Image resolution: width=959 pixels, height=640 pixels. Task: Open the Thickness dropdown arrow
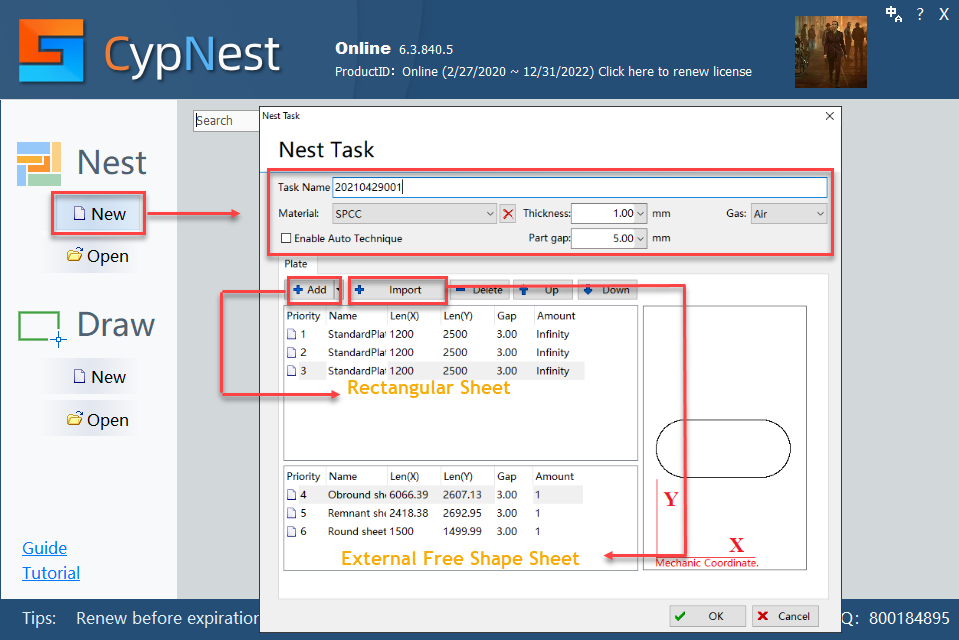tap(640, 214)
